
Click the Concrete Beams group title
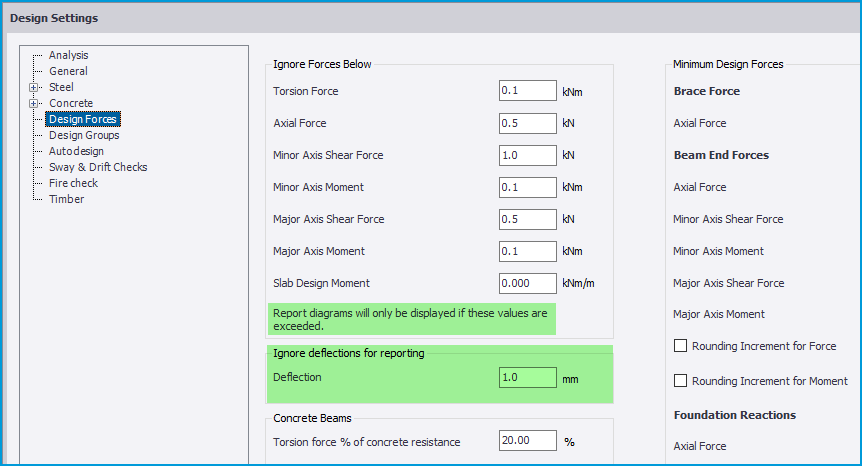[x=312, y=418]
